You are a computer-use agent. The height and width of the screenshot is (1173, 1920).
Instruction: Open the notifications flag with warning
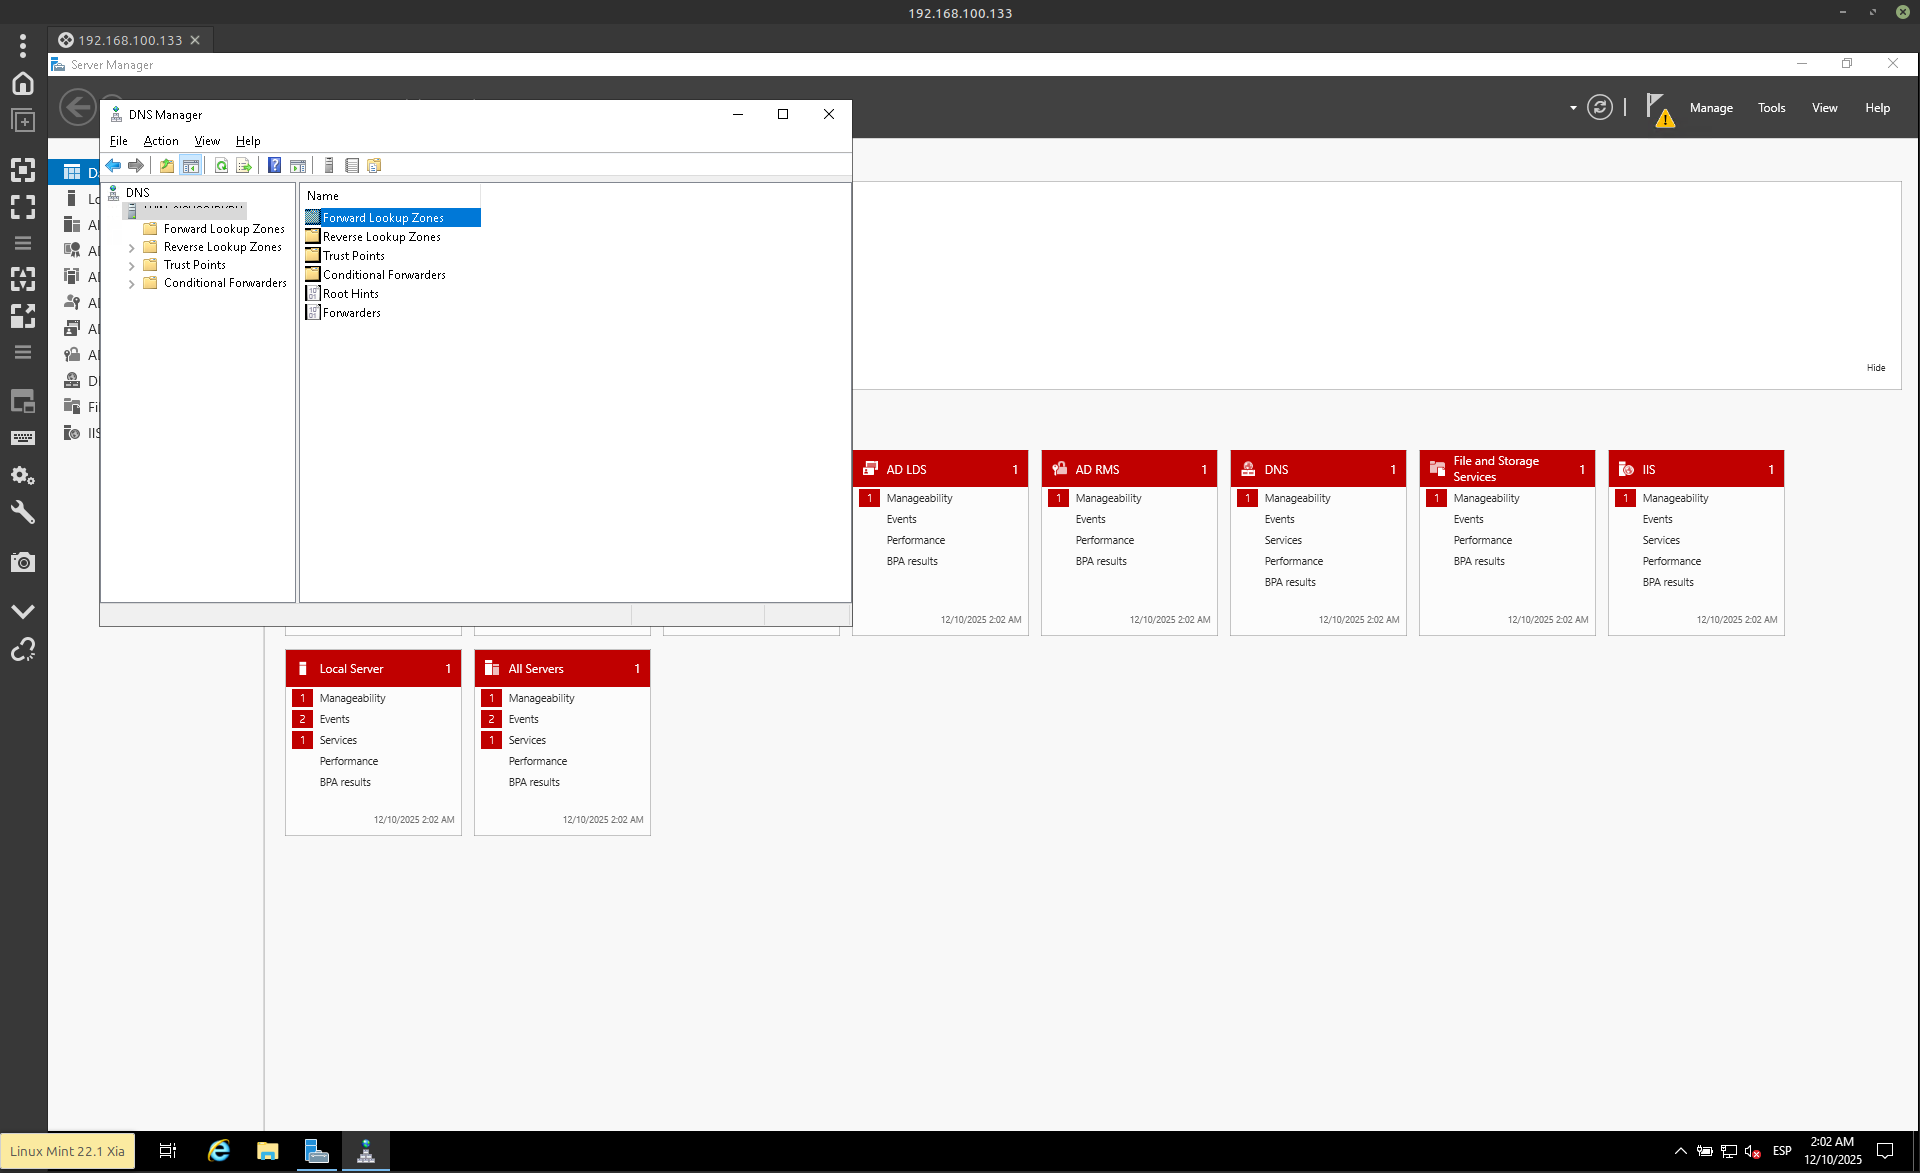1657,108
